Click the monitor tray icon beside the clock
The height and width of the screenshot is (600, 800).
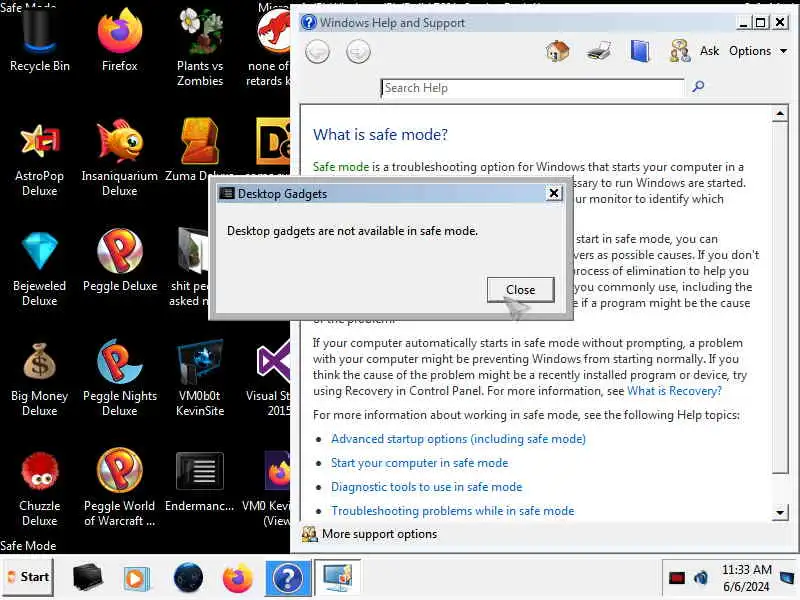point(788,578)
